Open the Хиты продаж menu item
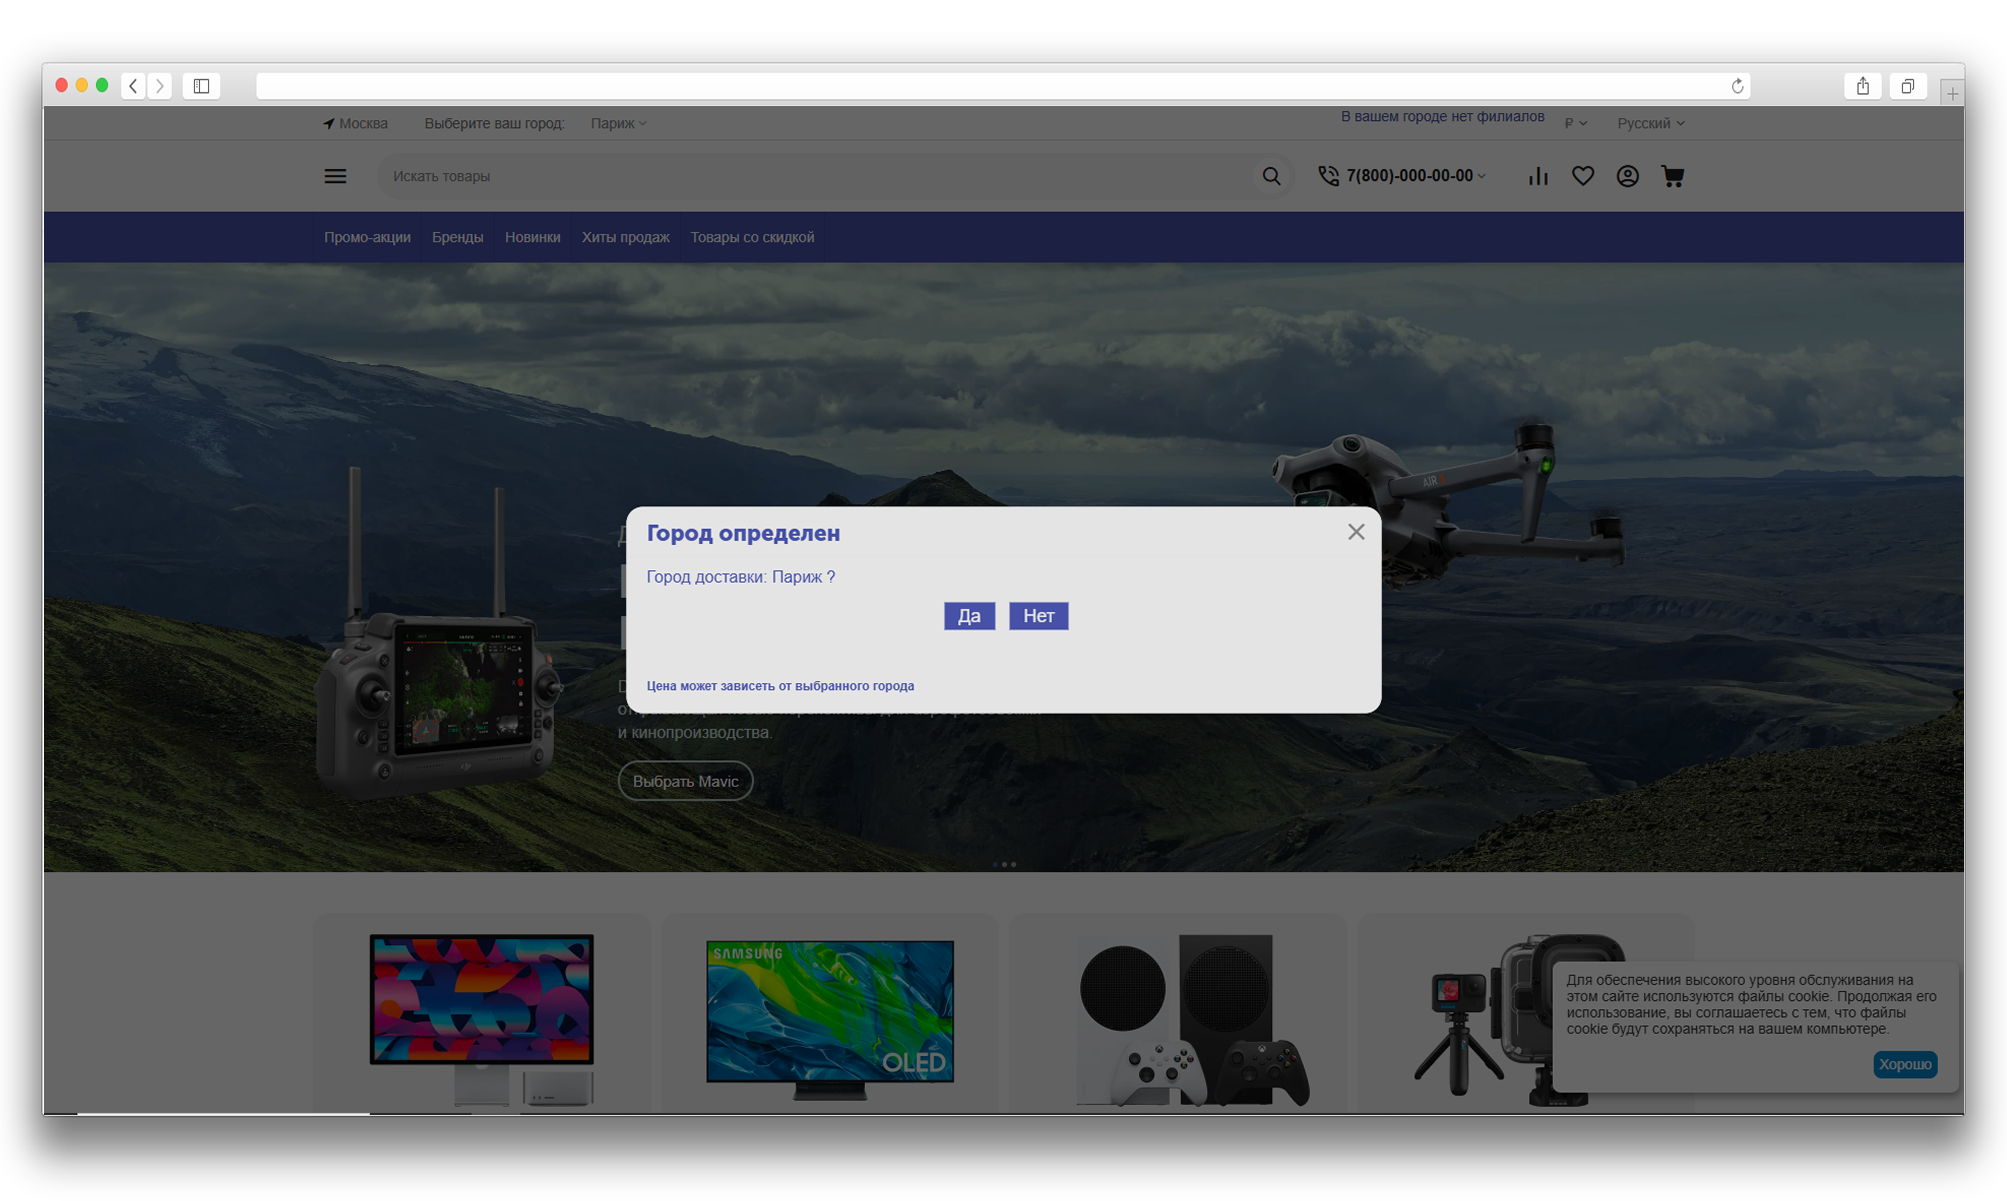This screenshot has height=1201, width=2007. click(x=626, y=237)
